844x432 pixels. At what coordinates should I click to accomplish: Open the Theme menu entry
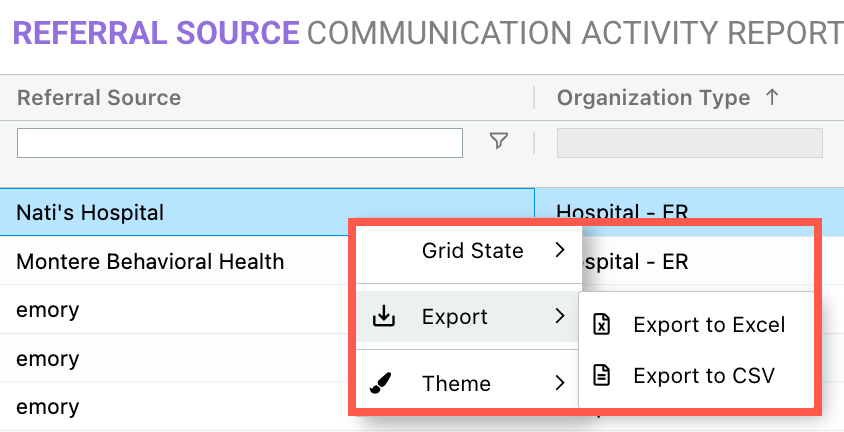click(x=456, y=384)
